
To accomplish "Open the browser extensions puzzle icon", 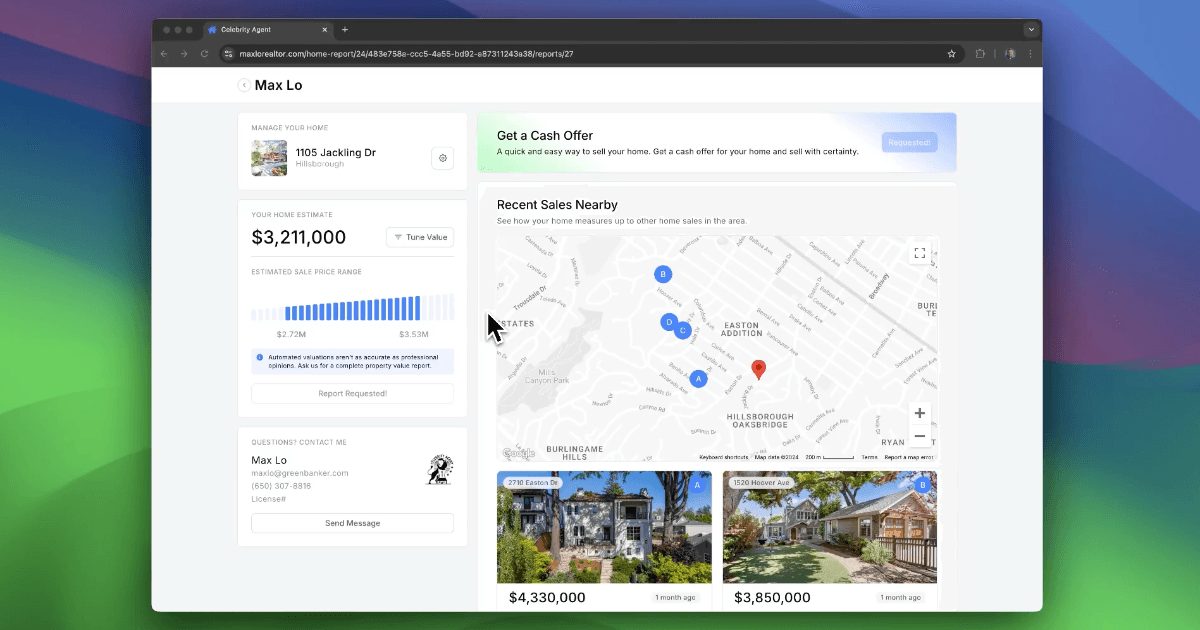I will point(980,54).
